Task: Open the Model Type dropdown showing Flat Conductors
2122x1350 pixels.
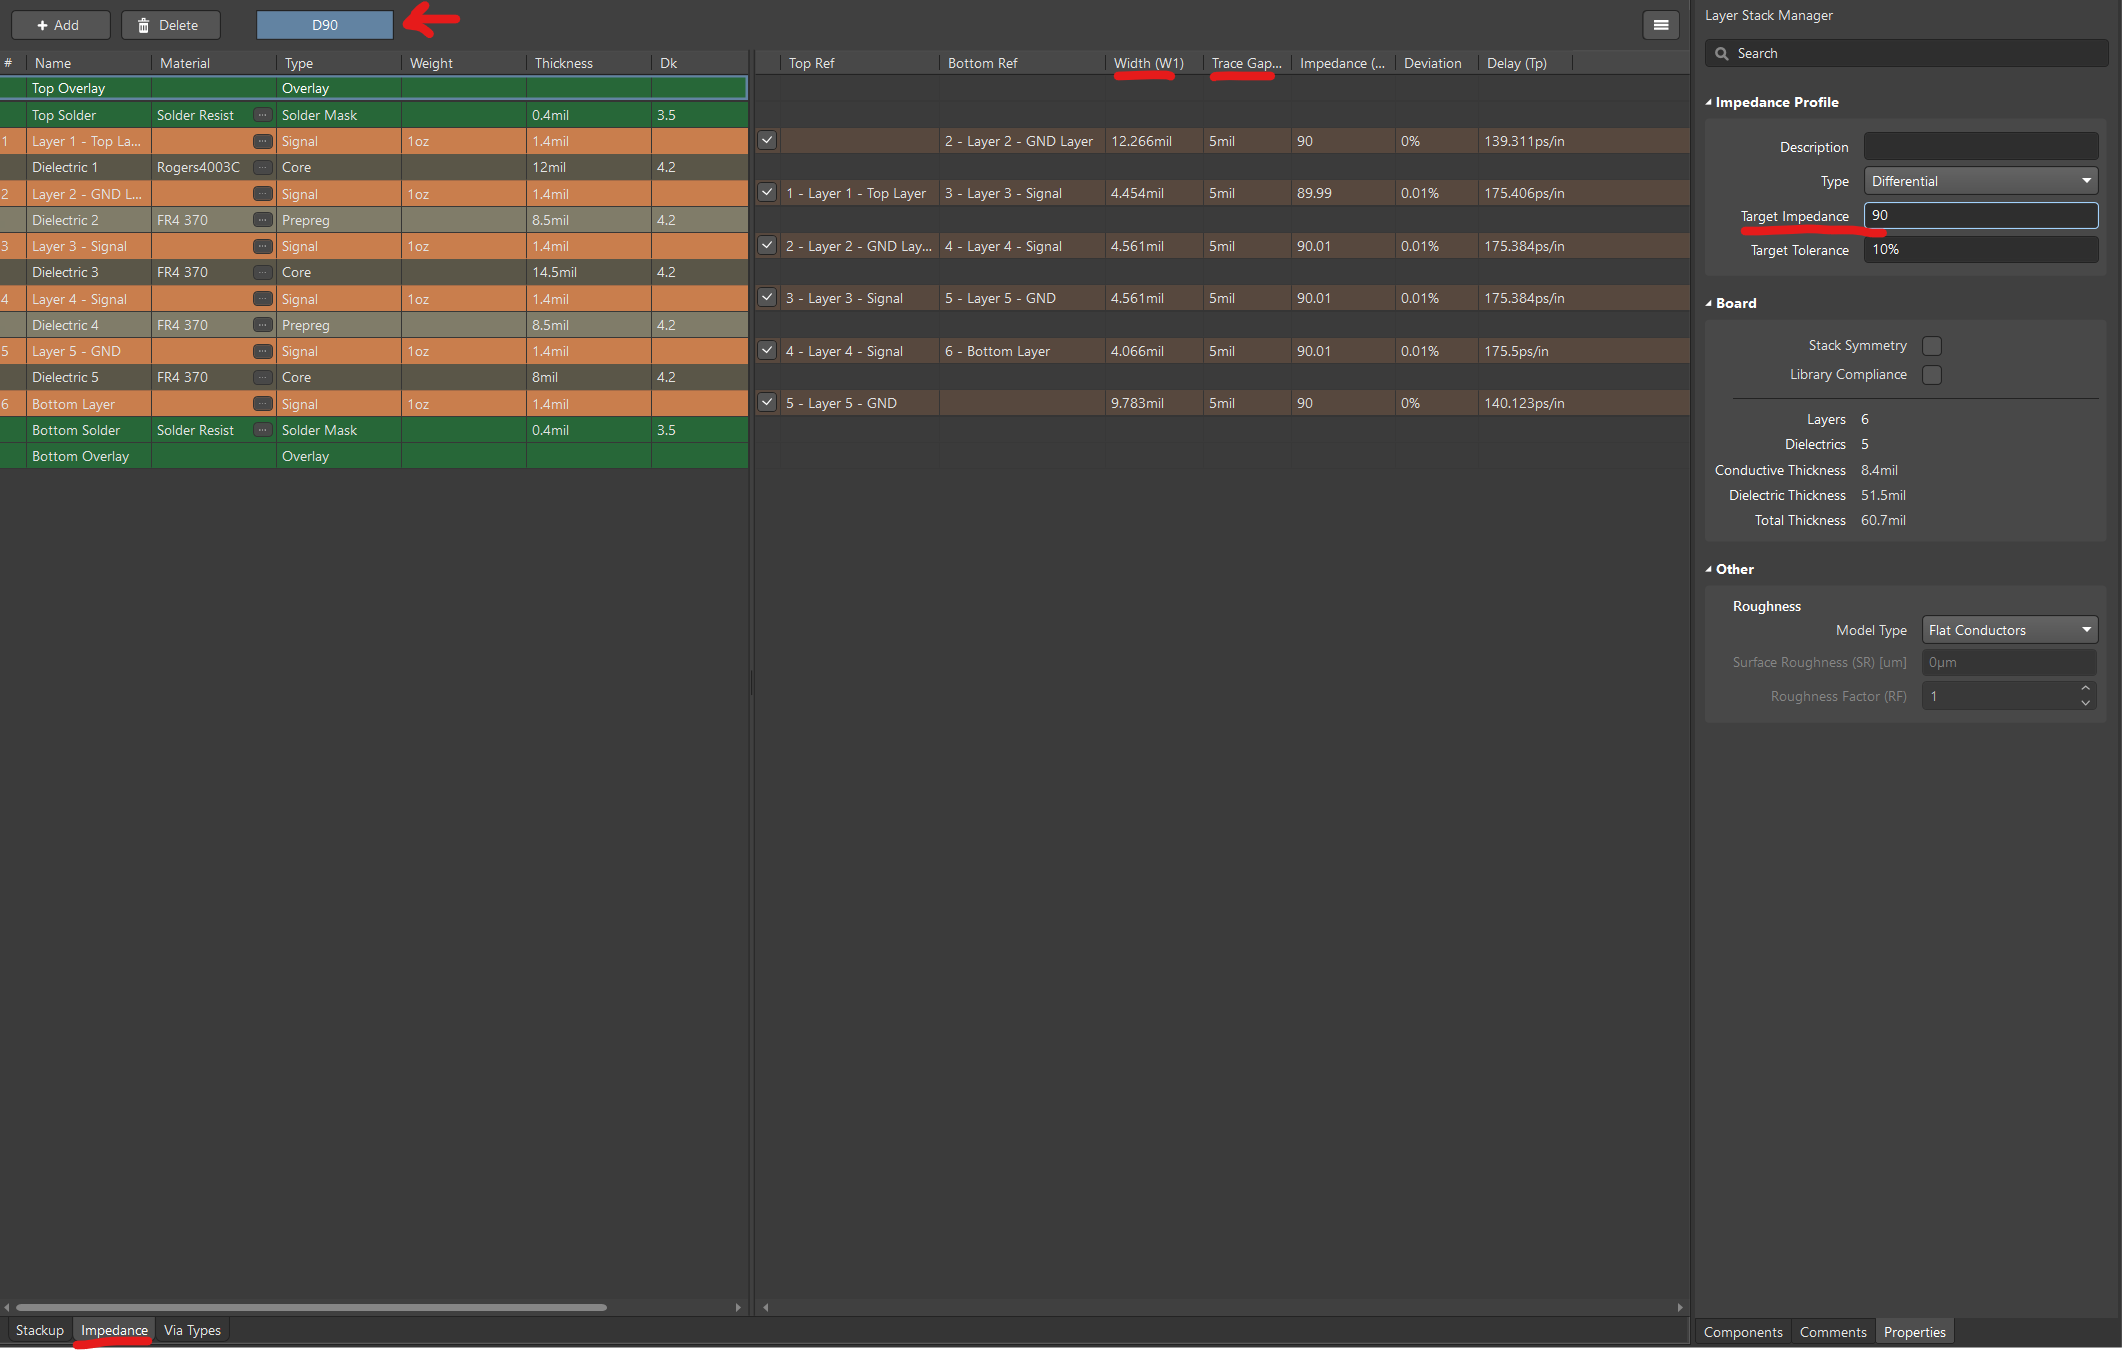Action: (2009, 630)
